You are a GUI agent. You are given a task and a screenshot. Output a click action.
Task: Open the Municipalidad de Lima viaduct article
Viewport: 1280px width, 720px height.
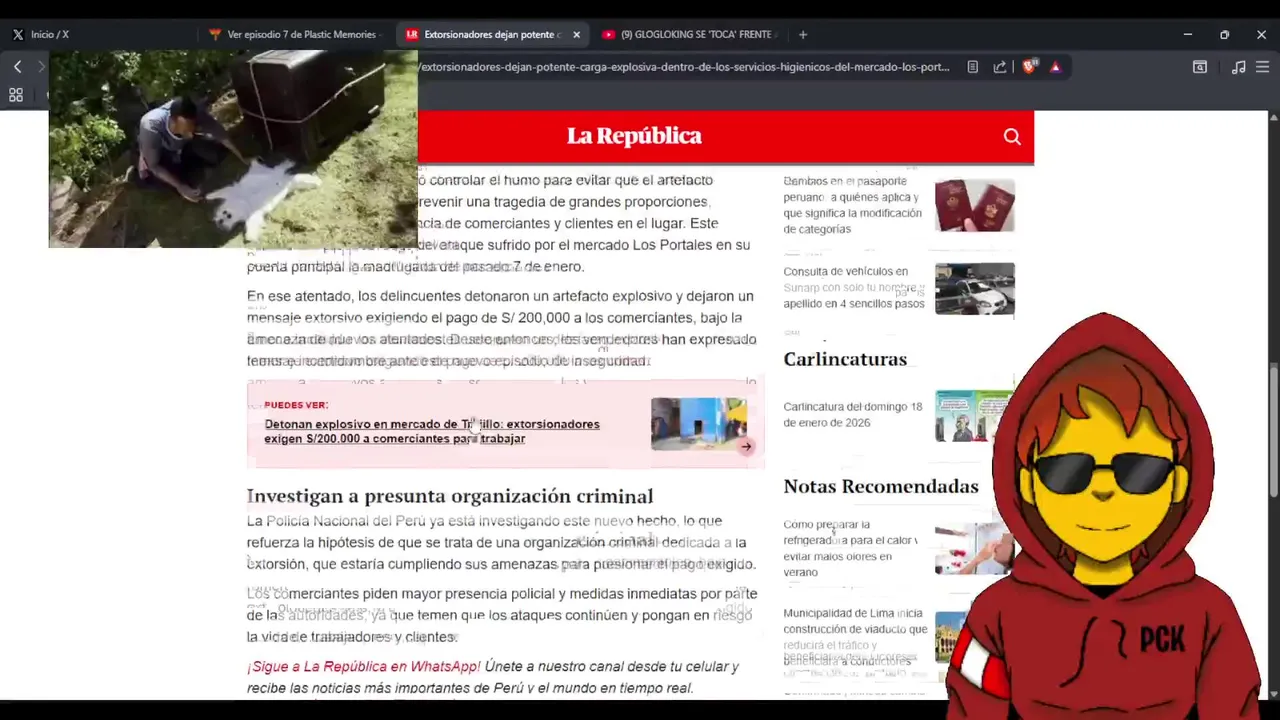[x=855, y=637]
